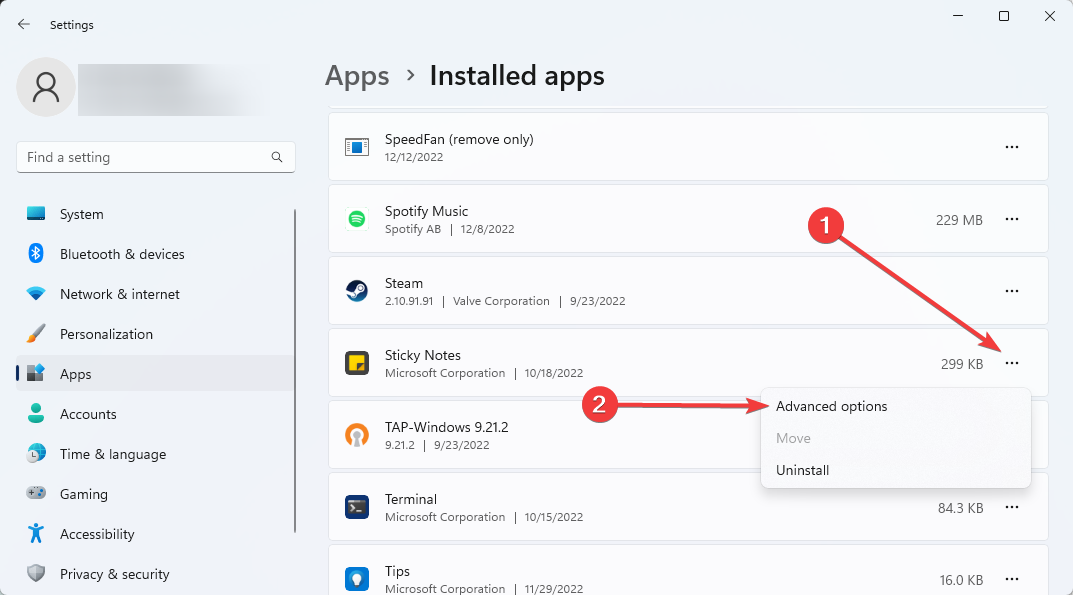The image size is (1073, 595).
Task: Click the TAP-Windows 9.21.2 app name
Action: (x=446, y=427)
